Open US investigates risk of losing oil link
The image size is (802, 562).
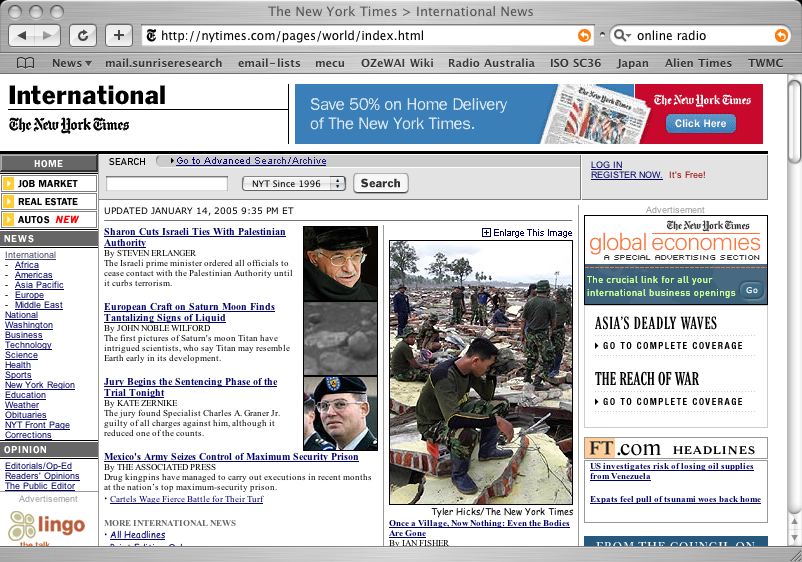pyautogui.click(x=672, y=471)
